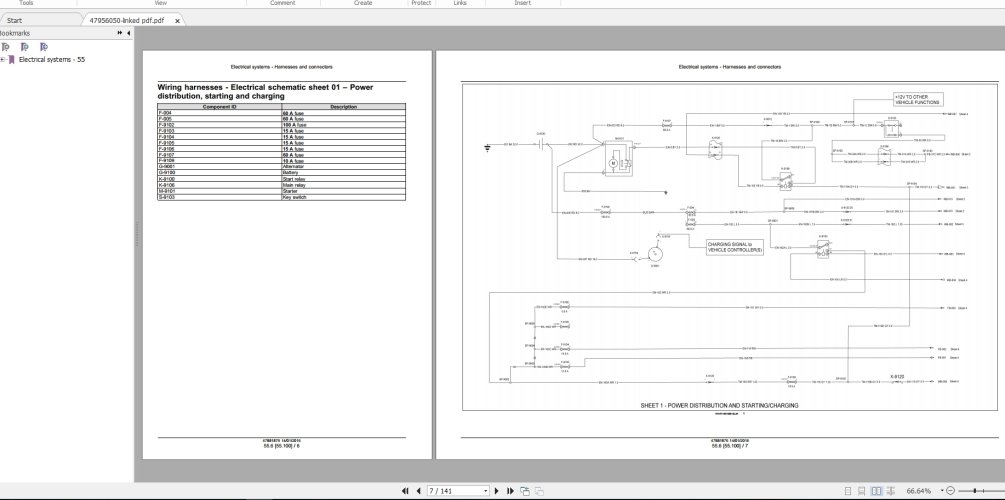The image size is (1005, 500).
Task: Click the F-004 component row
Action: (281, 113)
